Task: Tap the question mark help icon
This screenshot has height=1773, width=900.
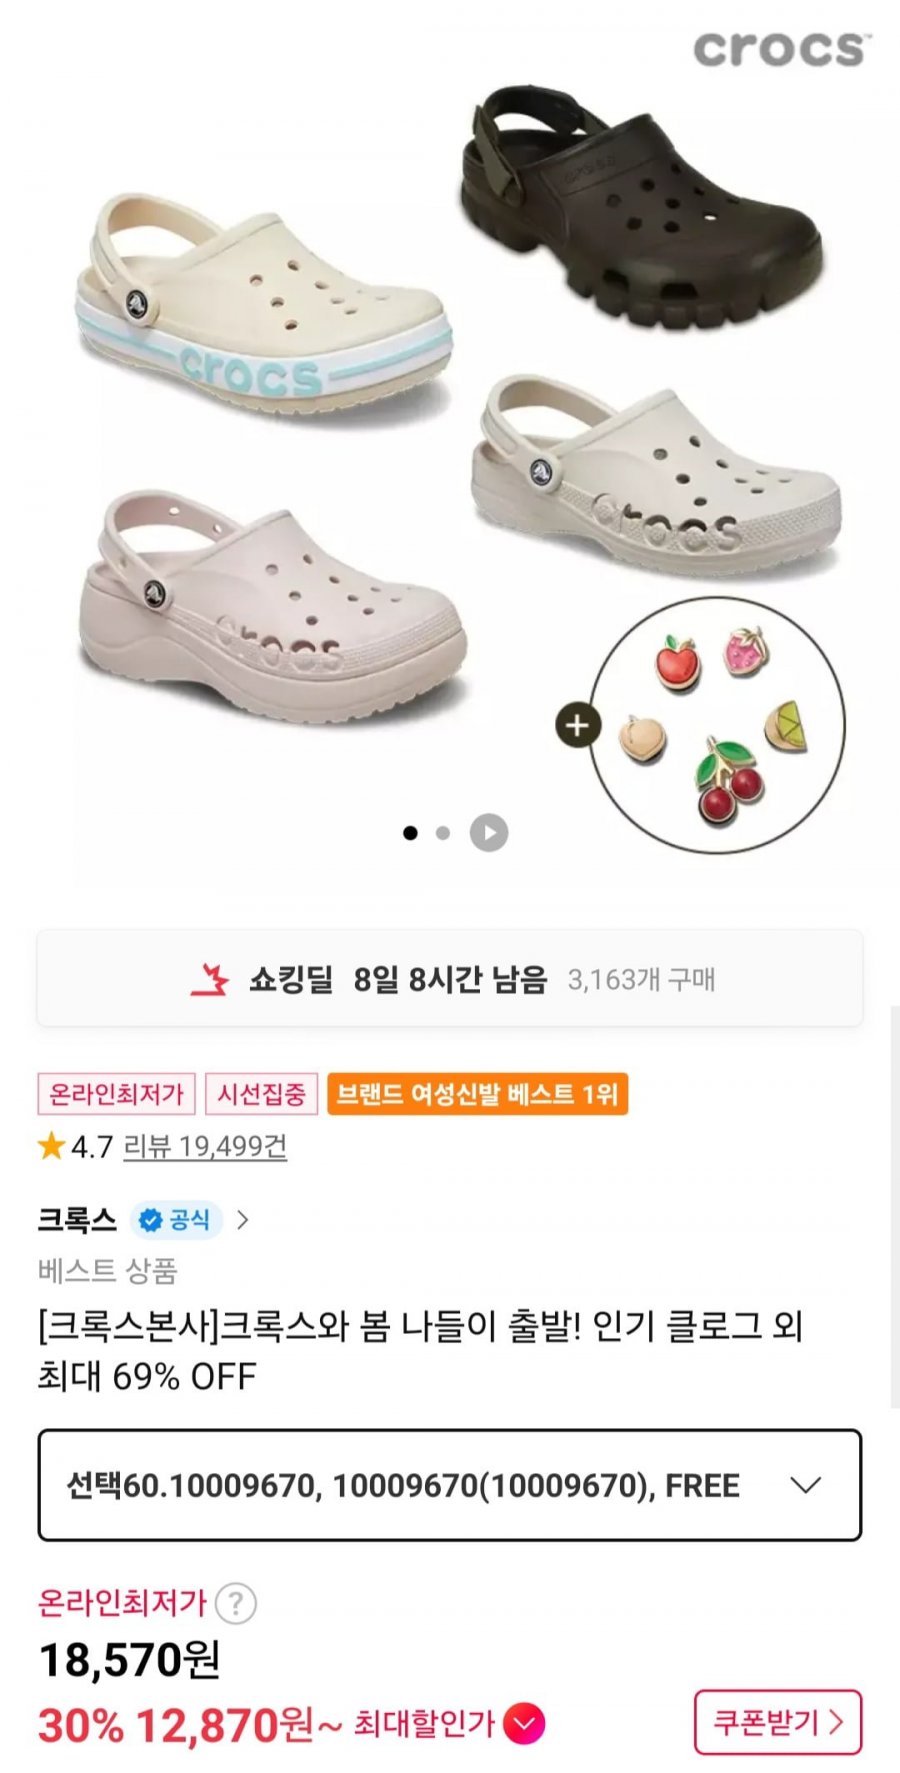Action: pyautogui.click(x=236, y=1603)
